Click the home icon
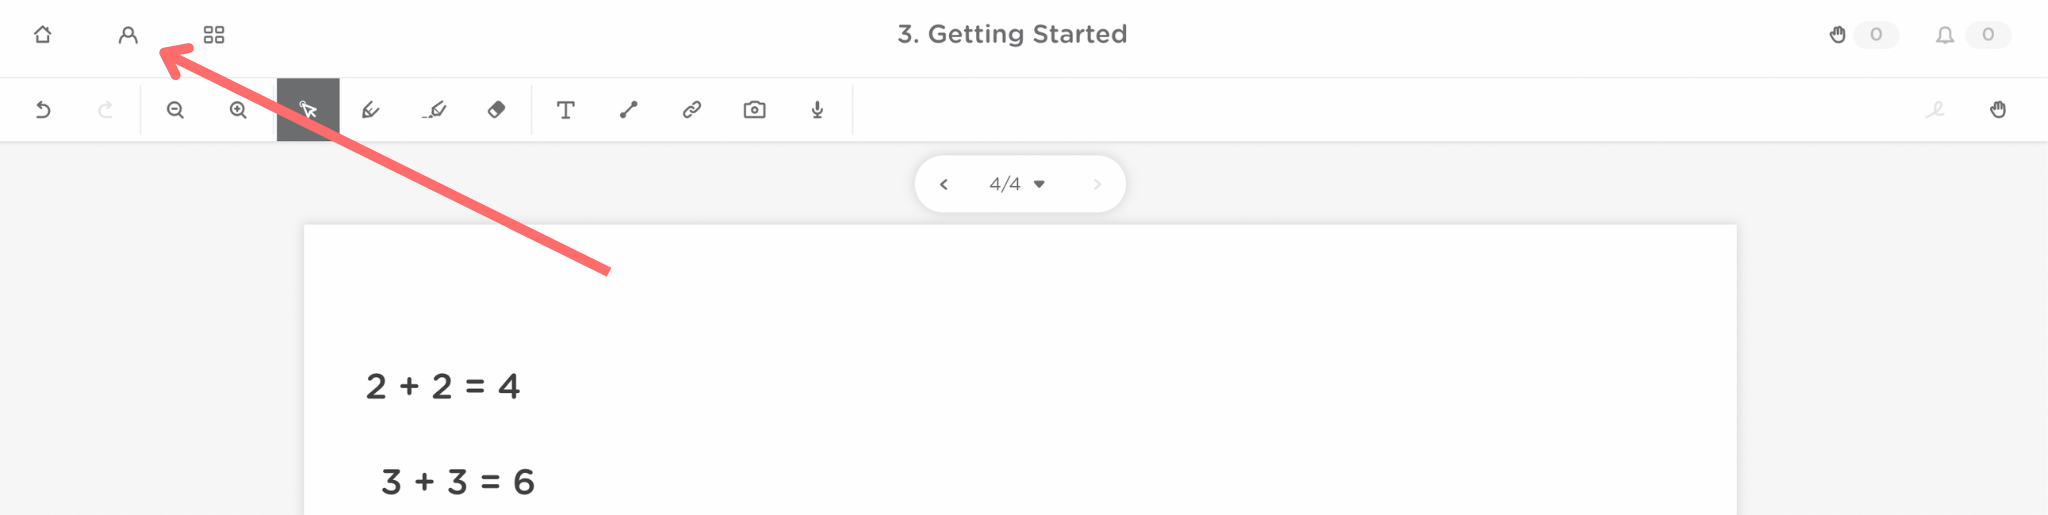Viewport: 2048px width, 515px height. click(42, 35)
